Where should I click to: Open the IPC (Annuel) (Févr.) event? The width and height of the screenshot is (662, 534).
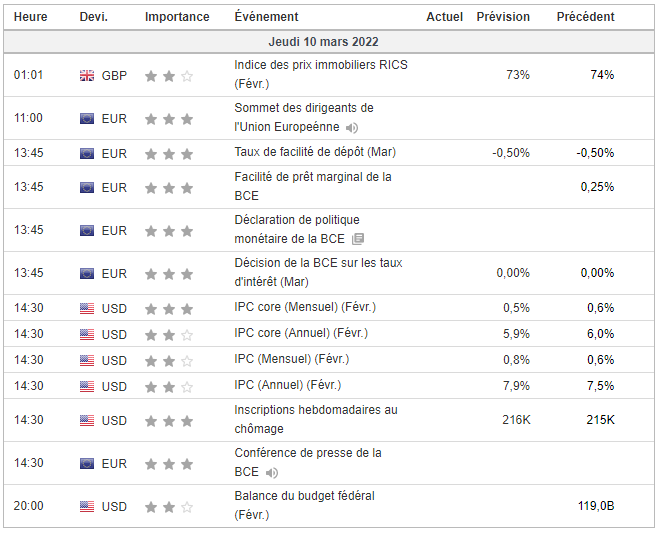click(x=287, y=385)
